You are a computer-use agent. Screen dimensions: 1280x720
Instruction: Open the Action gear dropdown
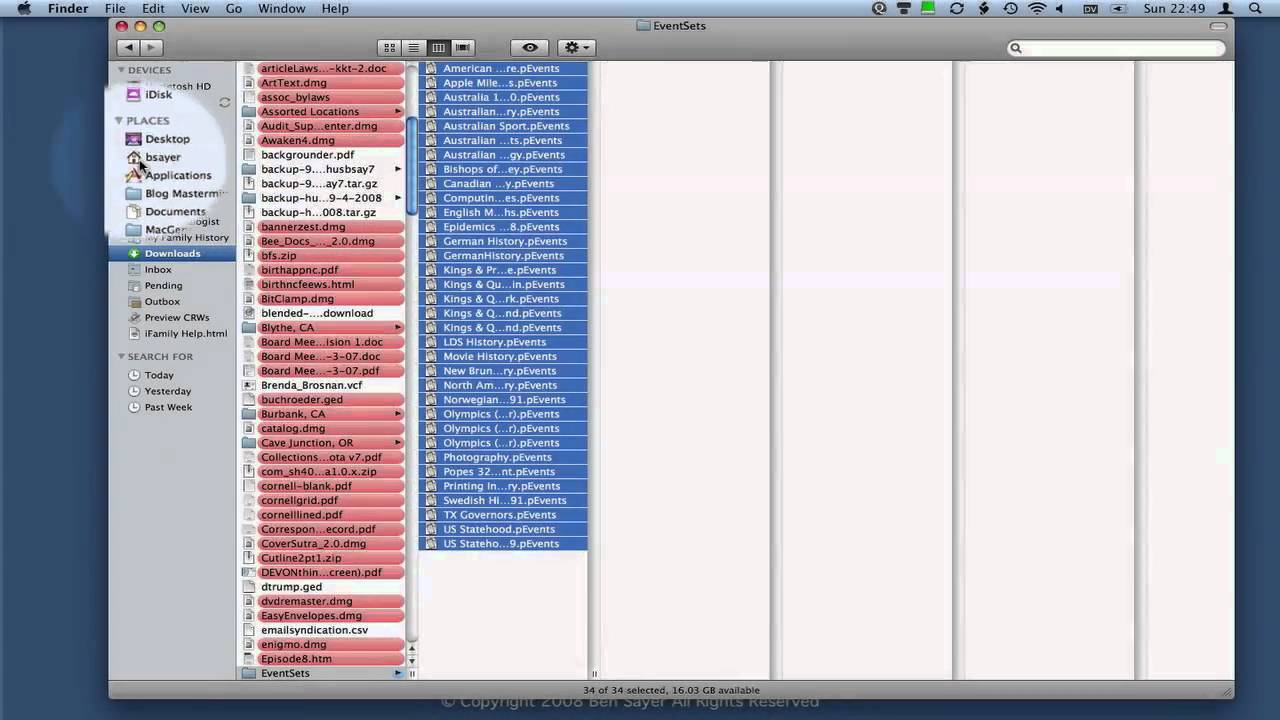[x=576, y=47]
